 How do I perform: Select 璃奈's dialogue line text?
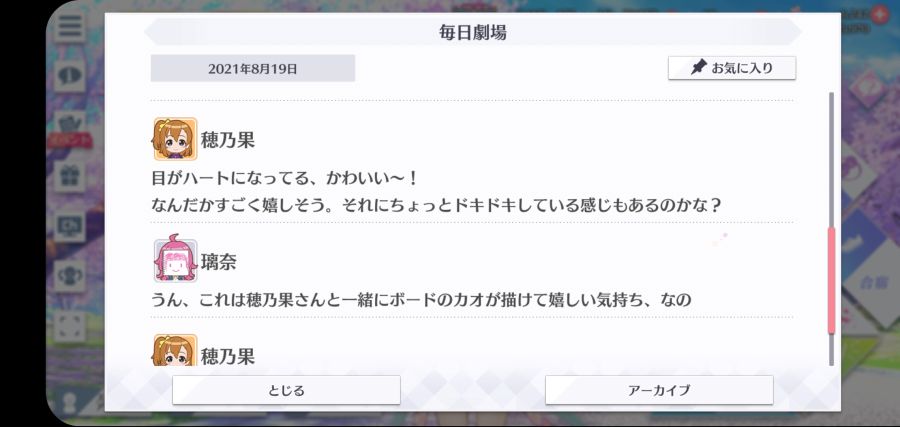pyautogui.click(x=421, y=299)
